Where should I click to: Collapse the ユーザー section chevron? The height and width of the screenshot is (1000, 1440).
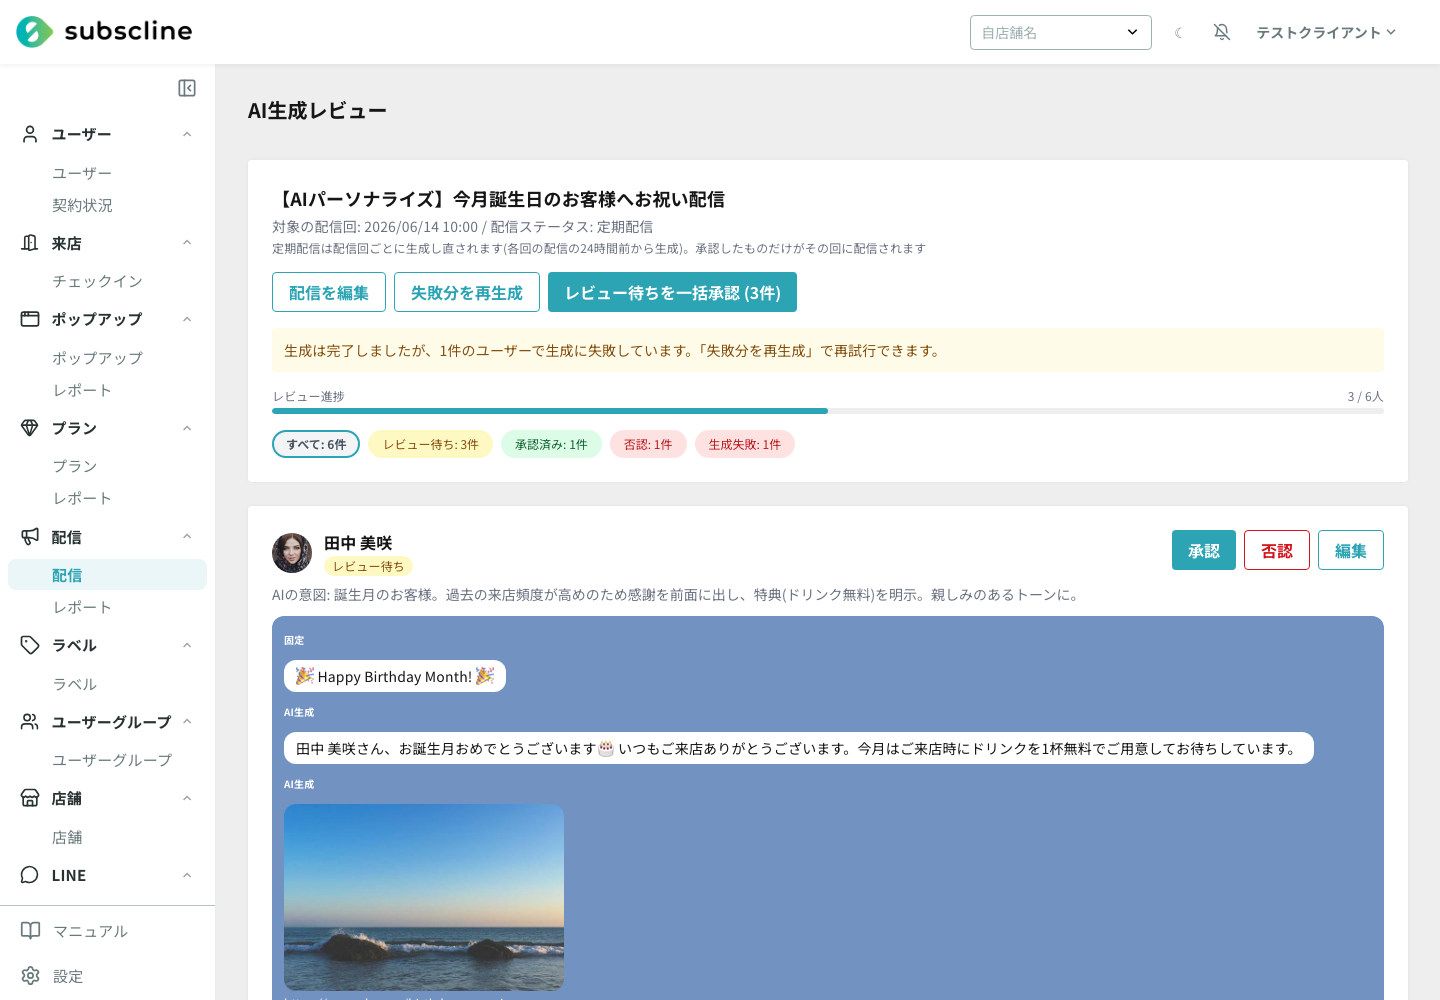click(x=187, y=134)
